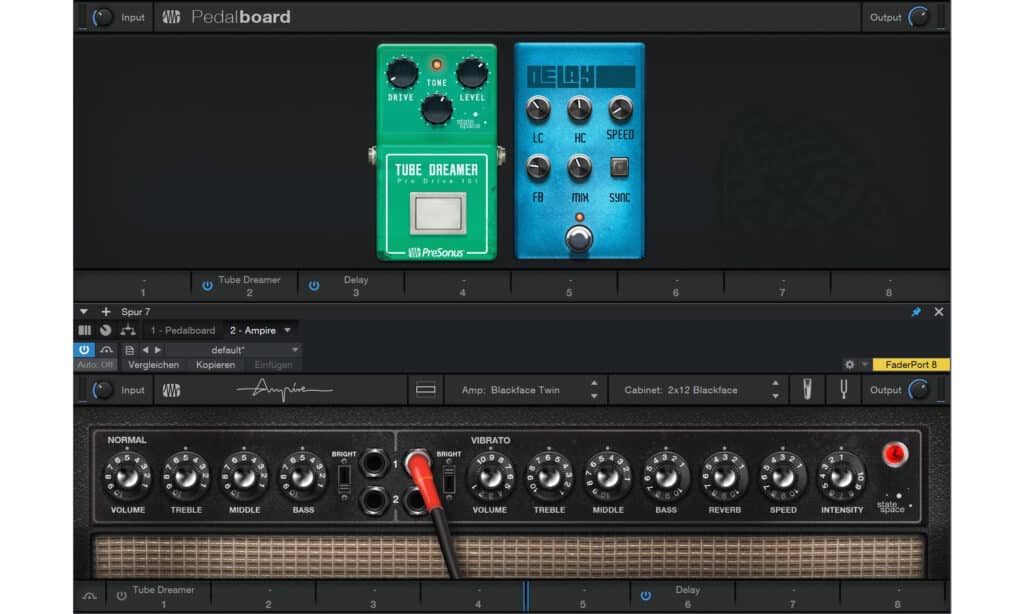Switch to the 1 - Pedalboard tab
The height and width of the screenshot is (614, 1024).
(183, 331)
